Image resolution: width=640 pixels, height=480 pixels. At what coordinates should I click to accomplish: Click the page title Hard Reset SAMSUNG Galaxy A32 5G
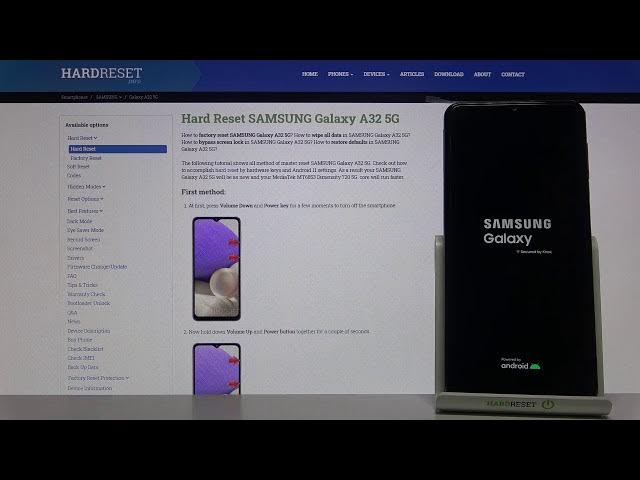pos(290,119)
